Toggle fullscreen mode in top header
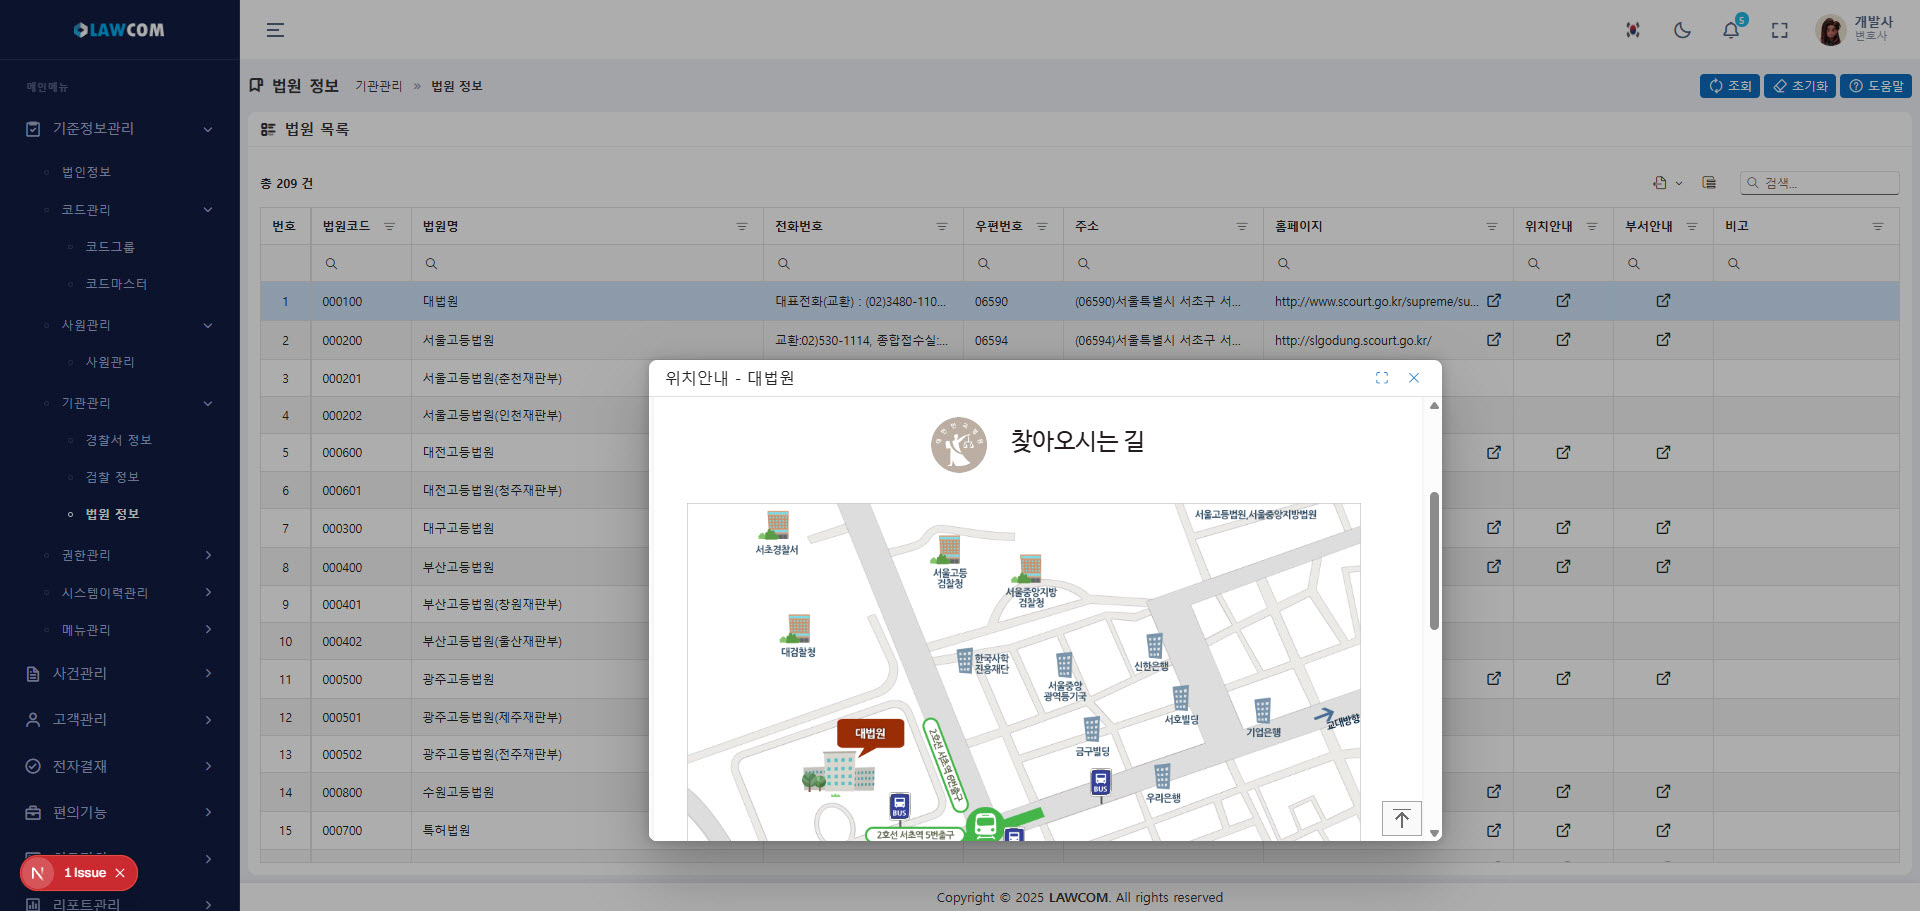 [x=1779, y=30]
